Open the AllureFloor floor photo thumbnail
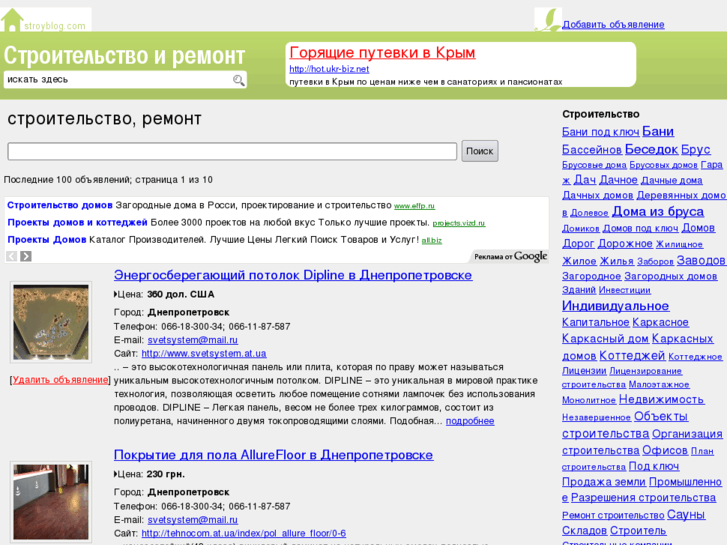The image size is (727, 545). click(51, 502)
